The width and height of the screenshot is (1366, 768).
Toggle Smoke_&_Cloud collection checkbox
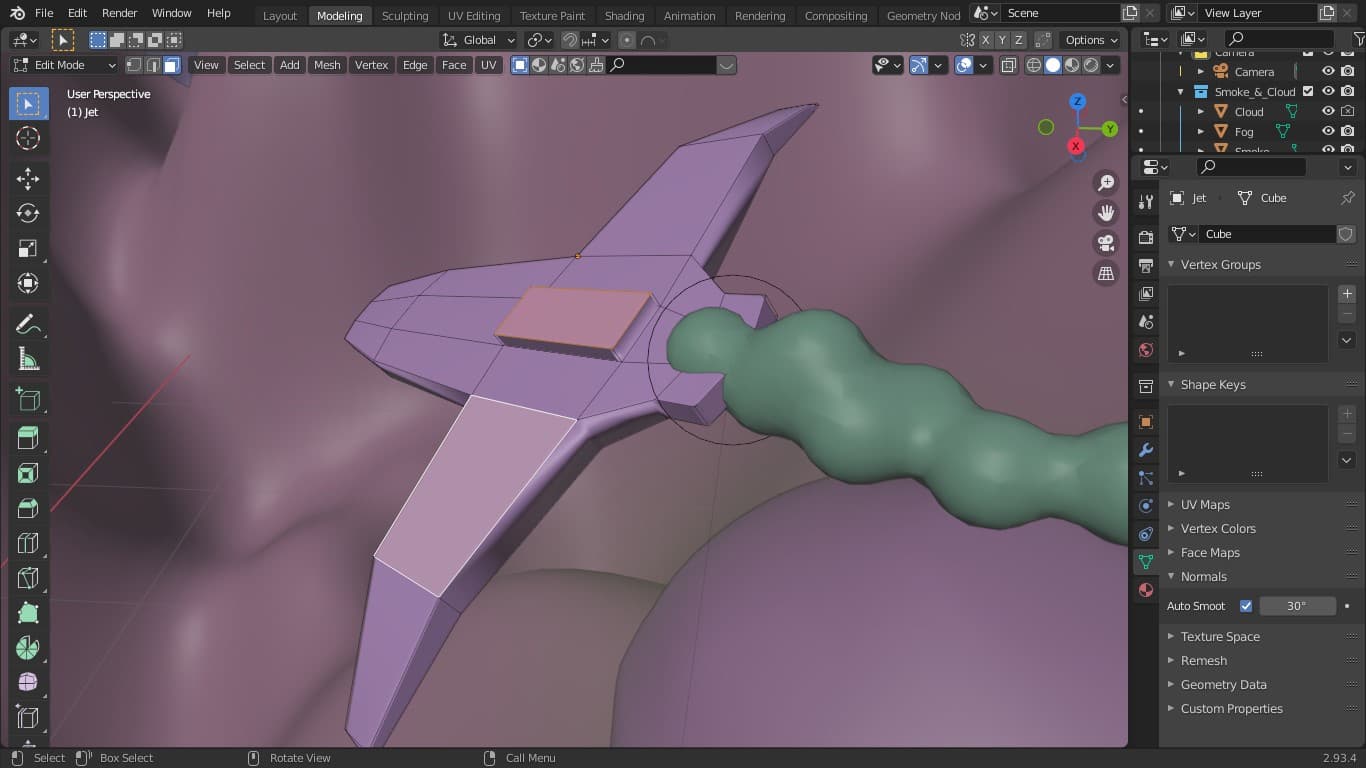tap(1308, 92)
